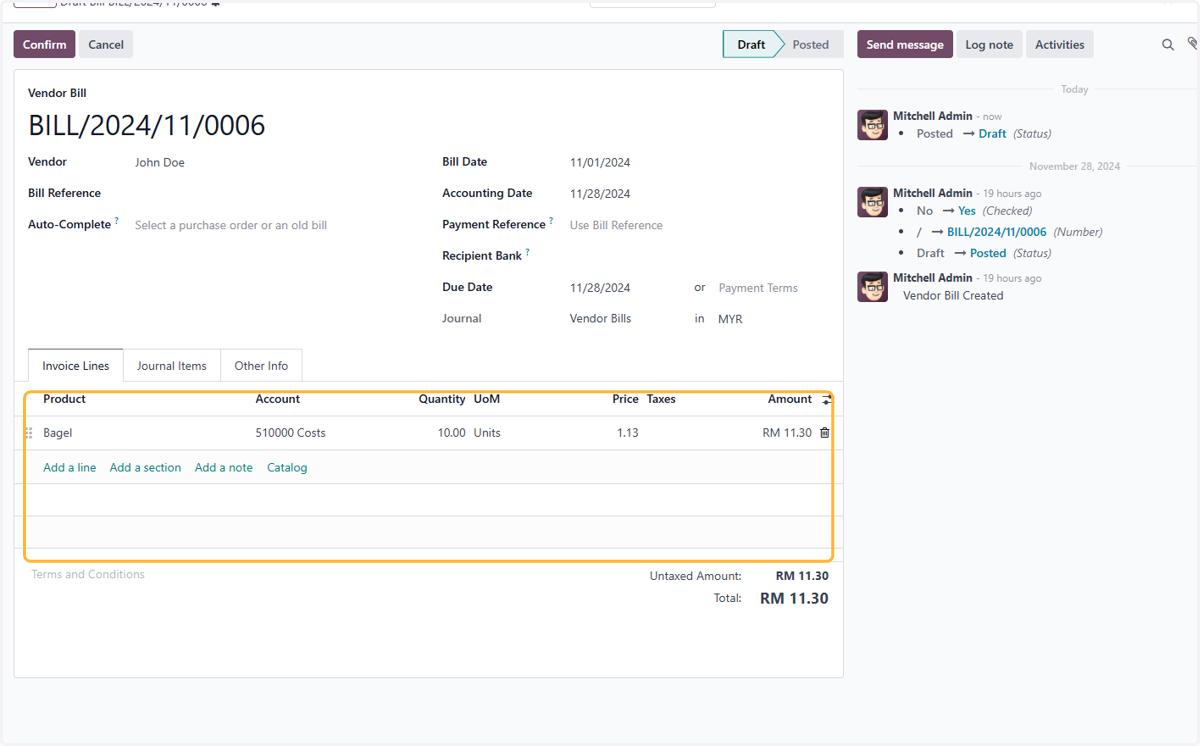
Task: Open Mitchell Admin avatar on the 'now' message
Action: click(x=873, y=125)
